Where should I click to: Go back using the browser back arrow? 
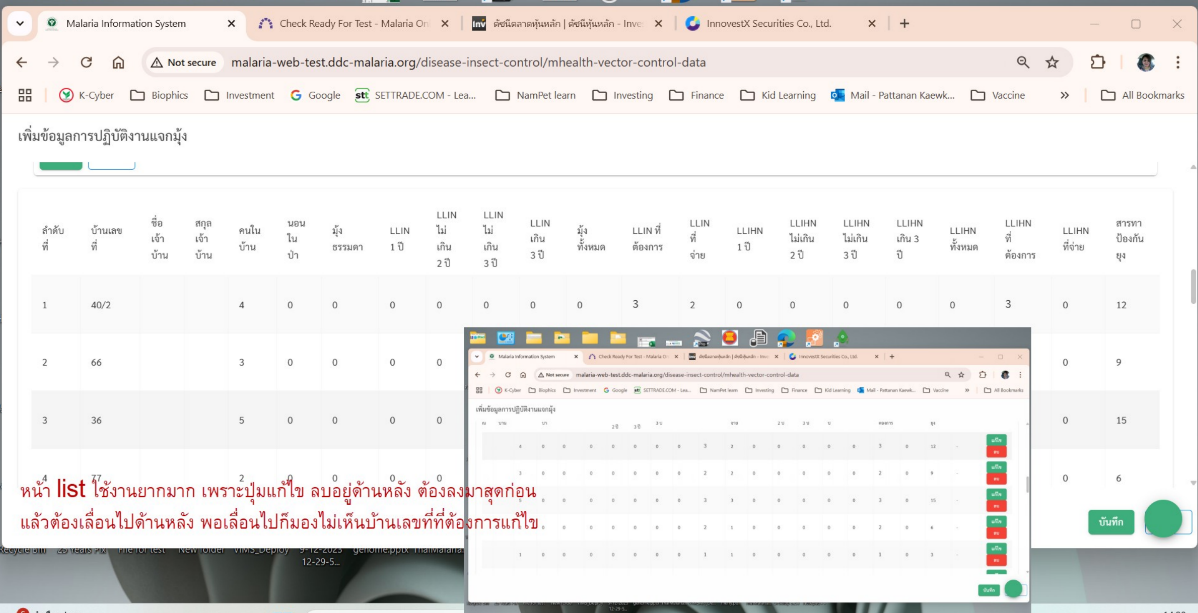click(x=22, y=62)
